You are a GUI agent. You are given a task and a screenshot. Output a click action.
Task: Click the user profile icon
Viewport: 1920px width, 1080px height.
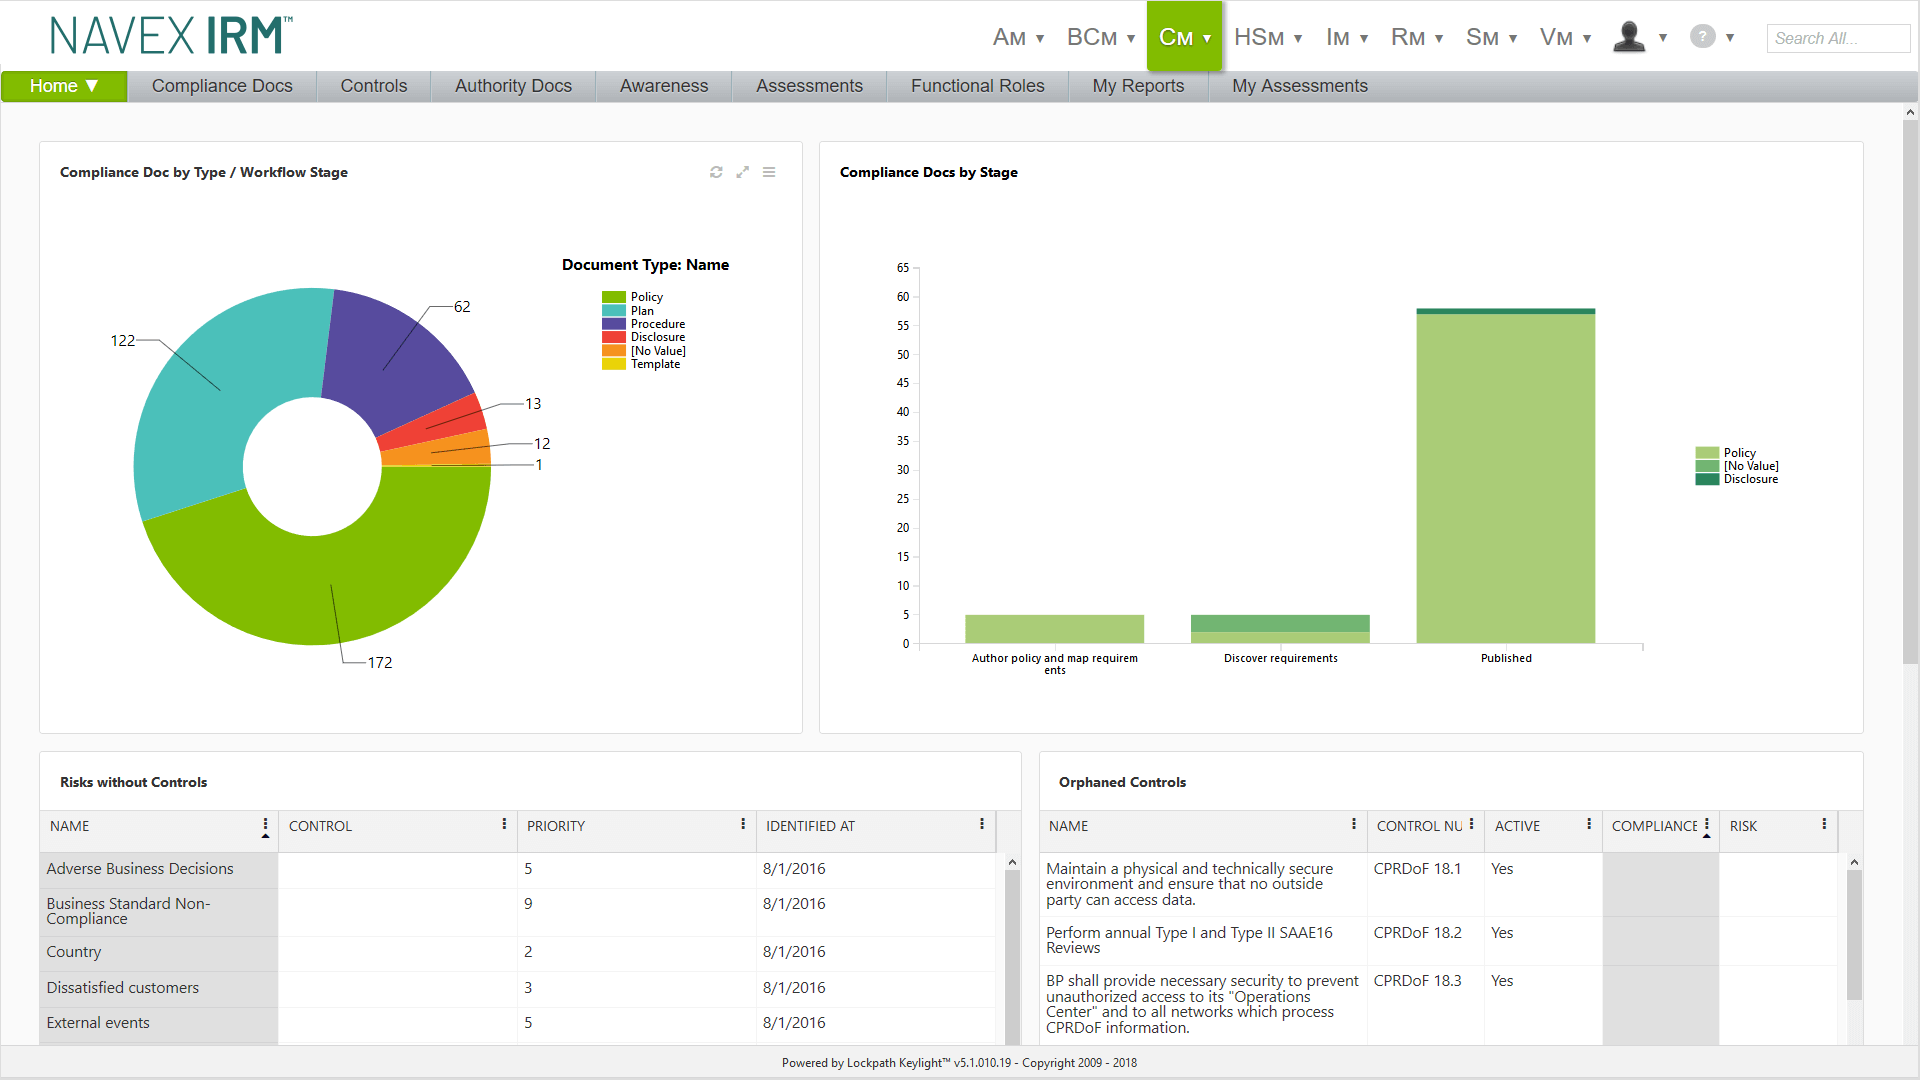pyautogui.click(x=1628, y=35)
